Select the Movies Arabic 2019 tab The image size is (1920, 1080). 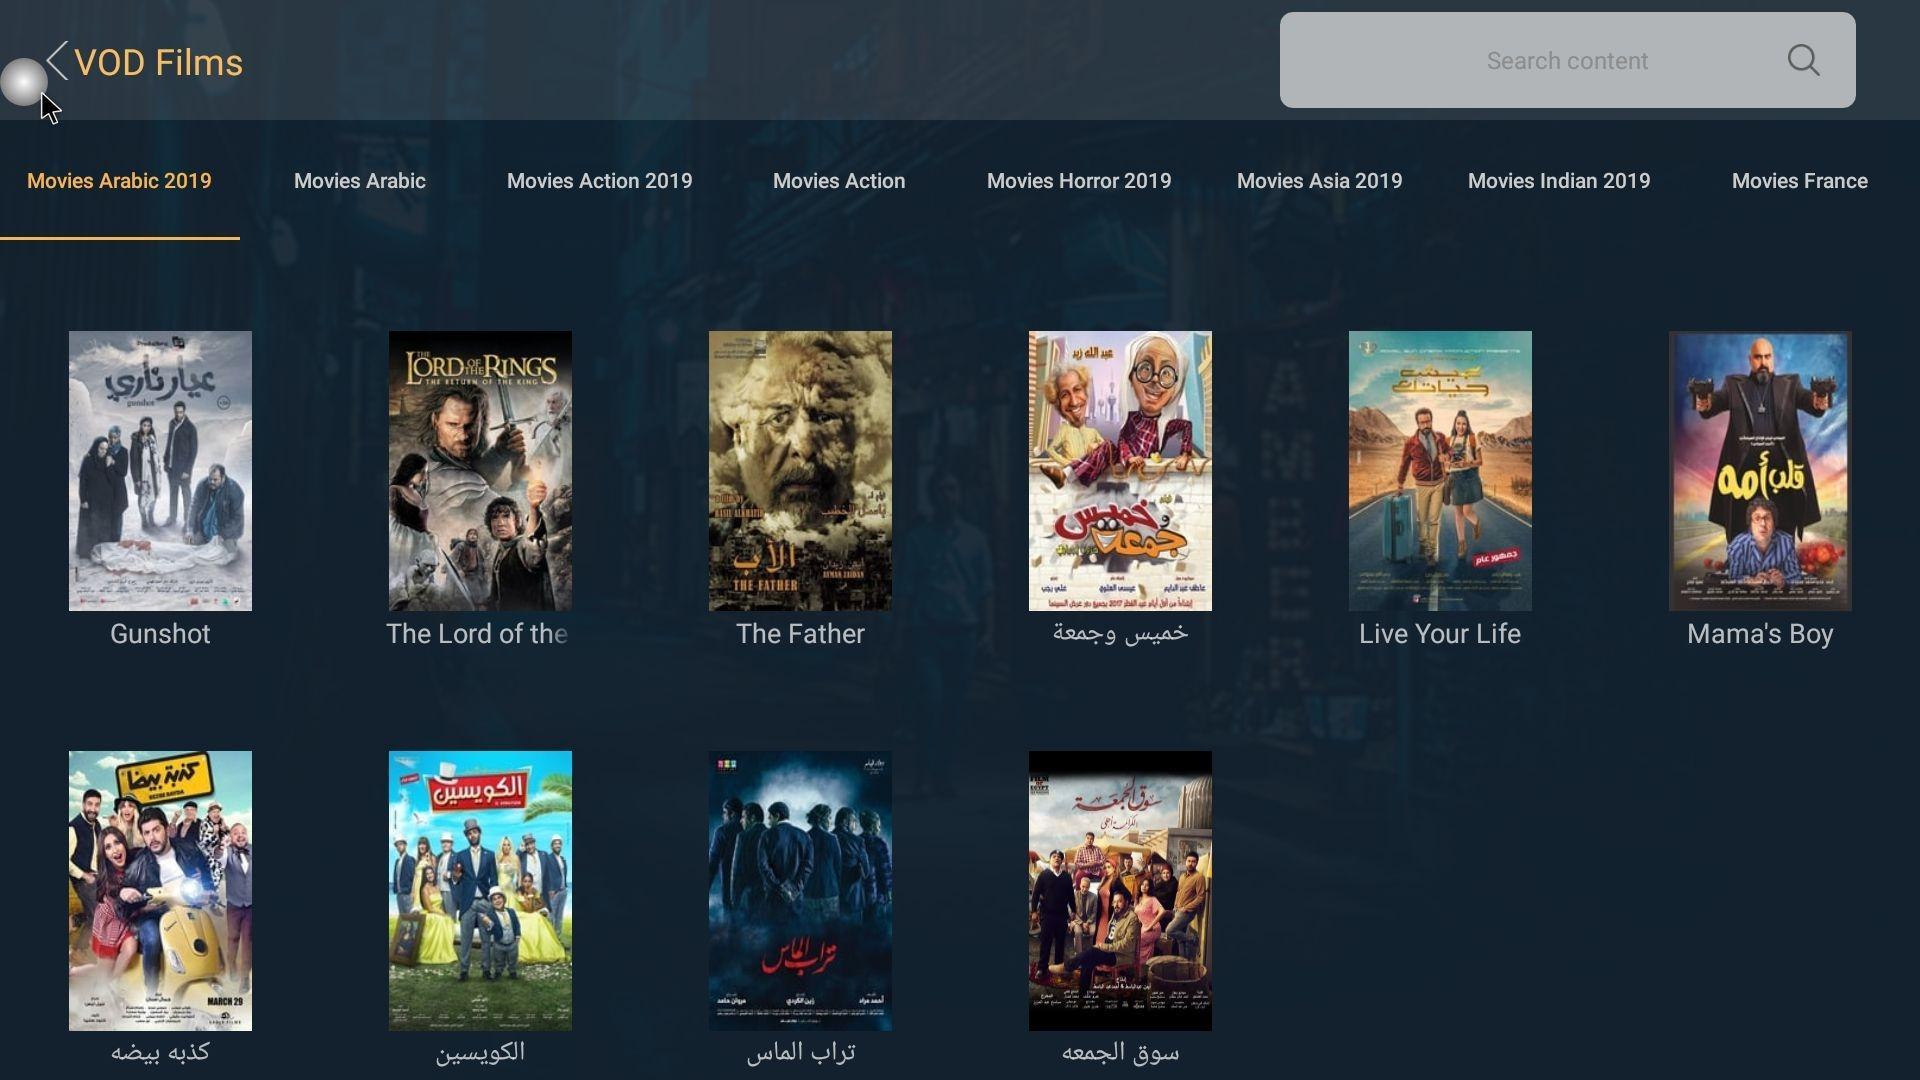click(119, 181)
